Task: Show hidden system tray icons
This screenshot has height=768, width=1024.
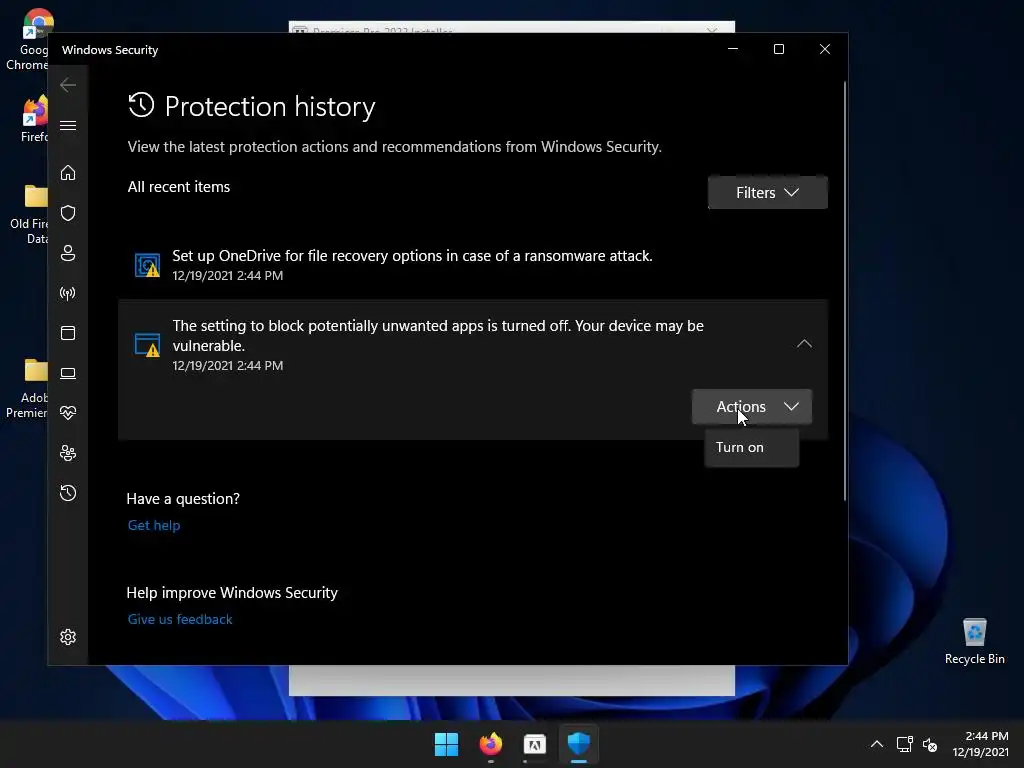Action: [877, 744]
